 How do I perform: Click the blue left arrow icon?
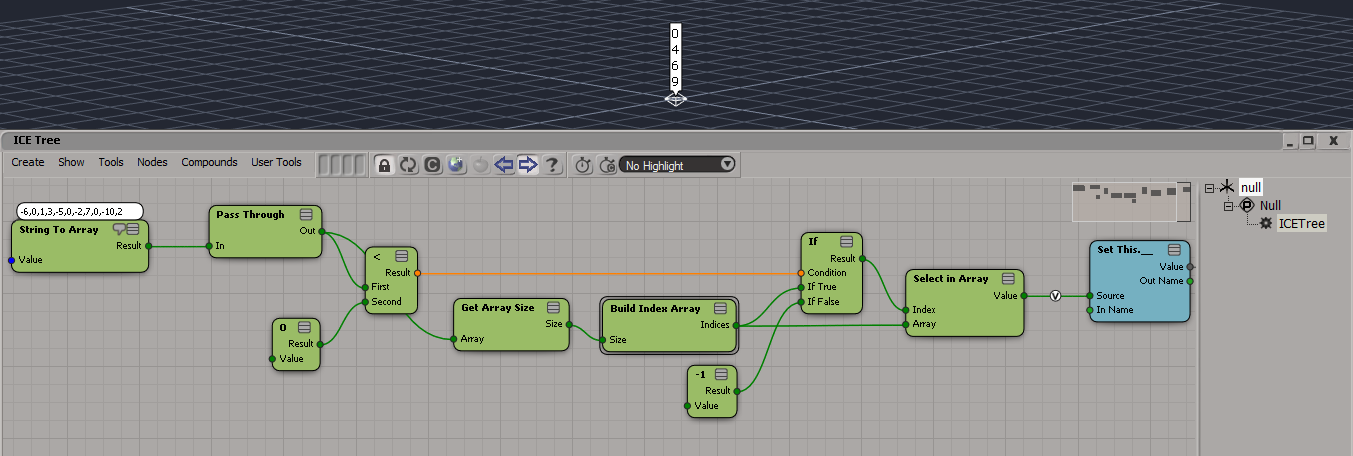(504, 165)
